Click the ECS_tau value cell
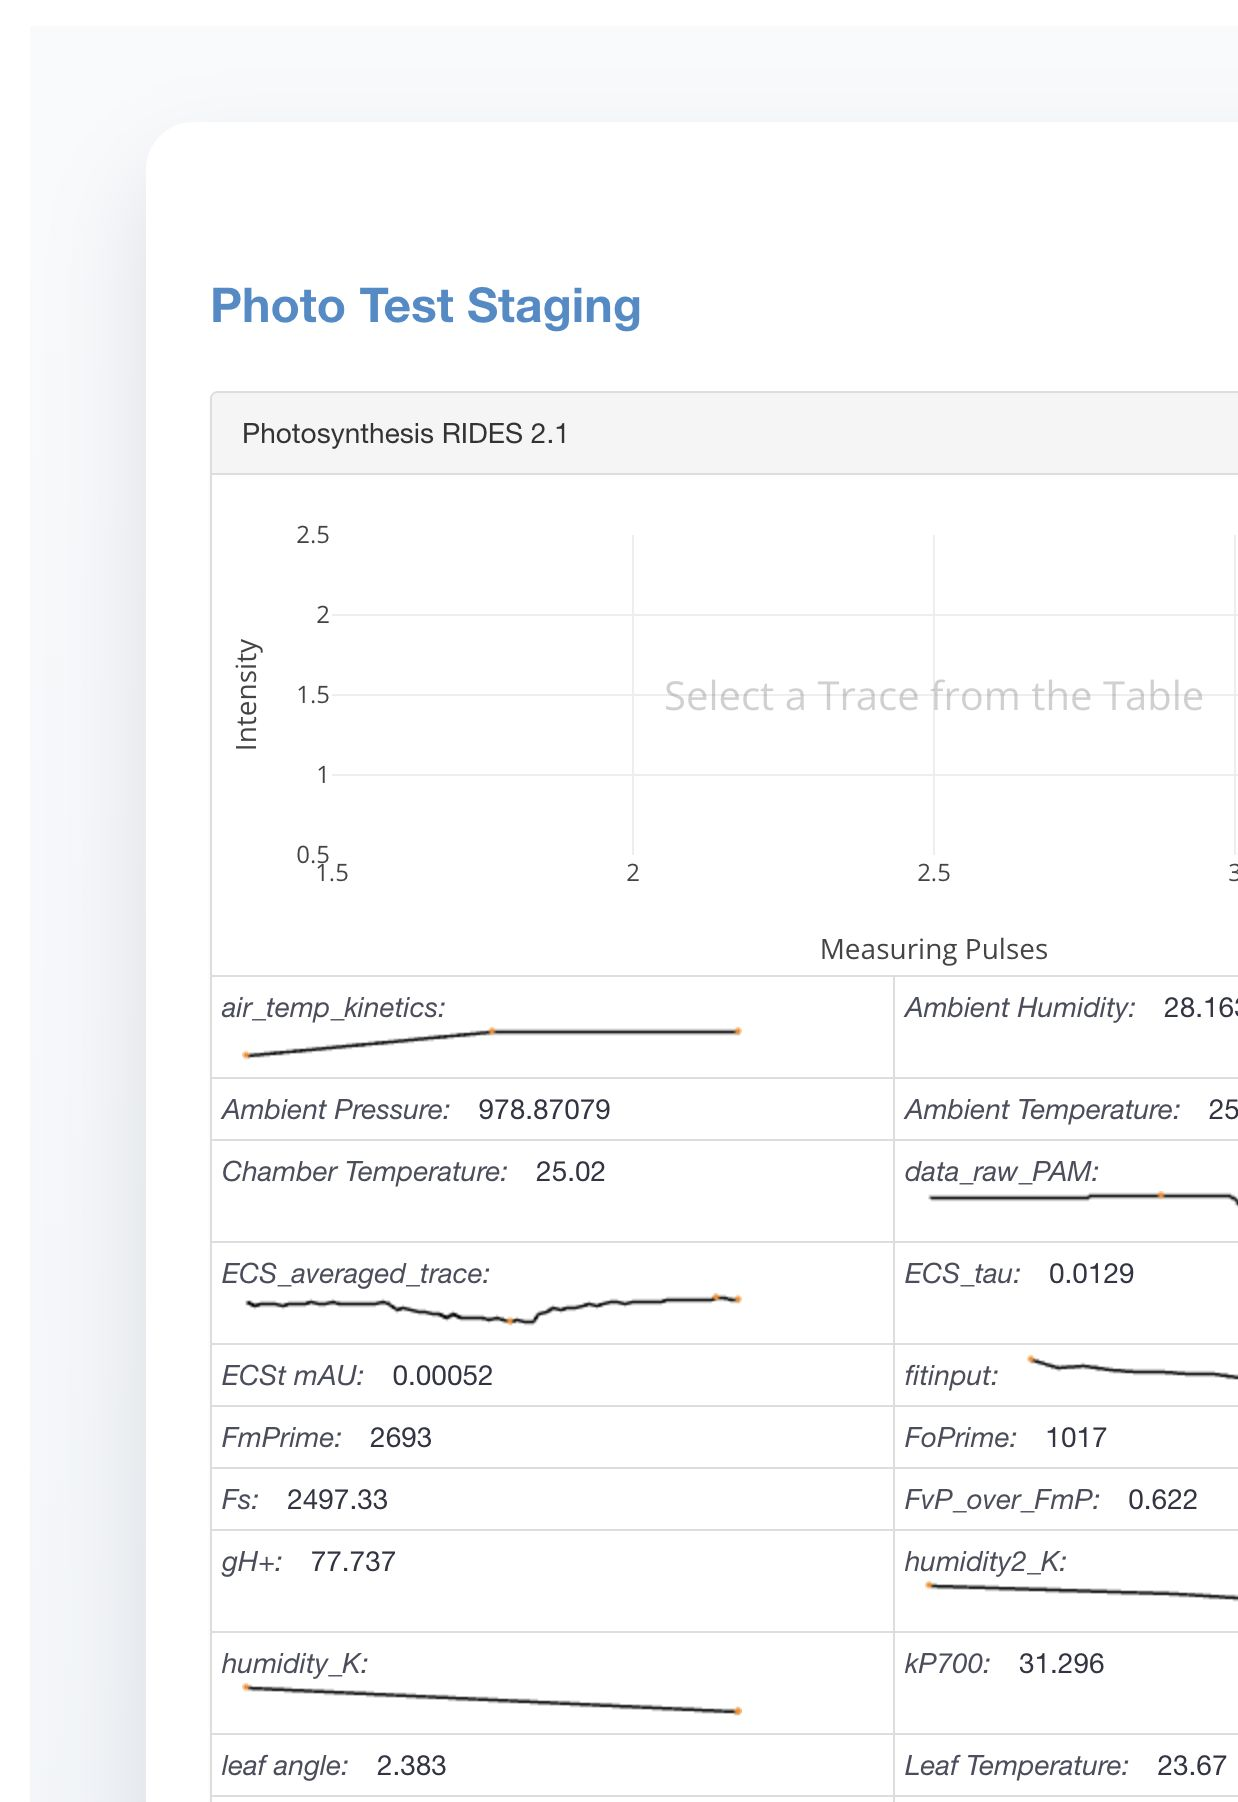 pos(1066,1293)
